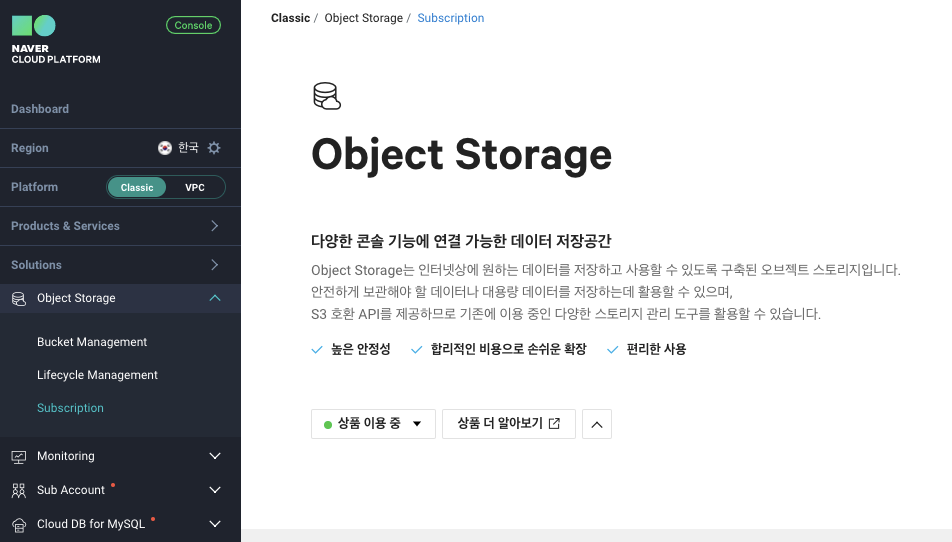952x542 pixels.
Task: Click the Sub Account people icon
Action: point(19,490)
